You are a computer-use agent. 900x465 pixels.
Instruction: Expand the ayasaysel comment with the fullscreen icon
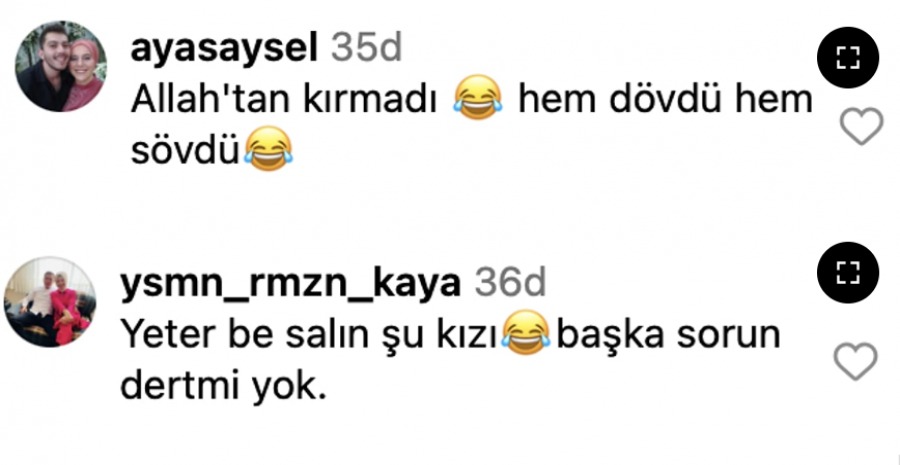(848, 57)
